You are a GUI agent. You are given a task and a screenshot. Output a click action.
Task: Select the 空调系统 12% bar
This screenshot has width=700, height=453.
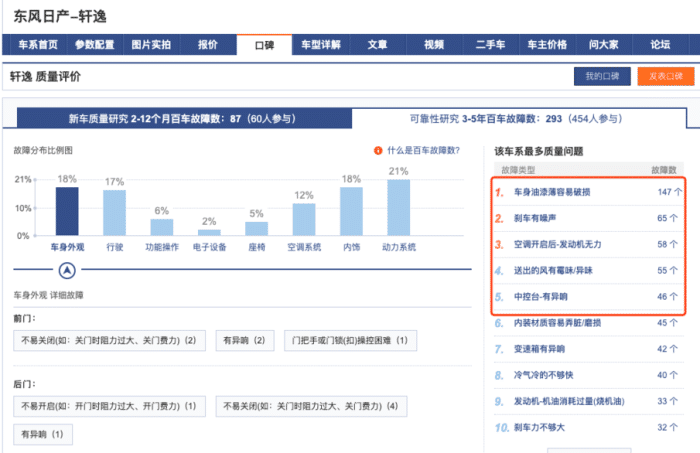[304, 219]
